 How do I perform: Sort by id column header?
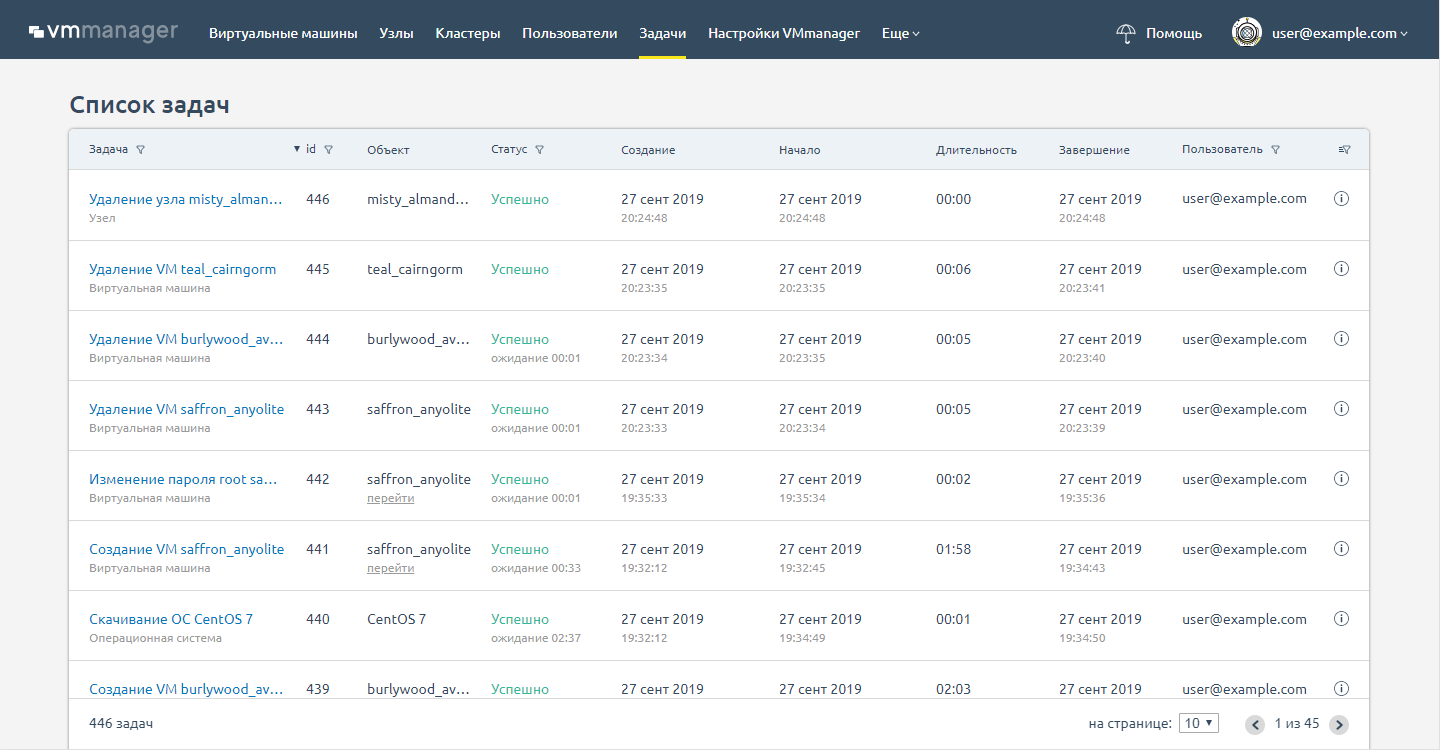pyautogui.click(x=311, y=149)
